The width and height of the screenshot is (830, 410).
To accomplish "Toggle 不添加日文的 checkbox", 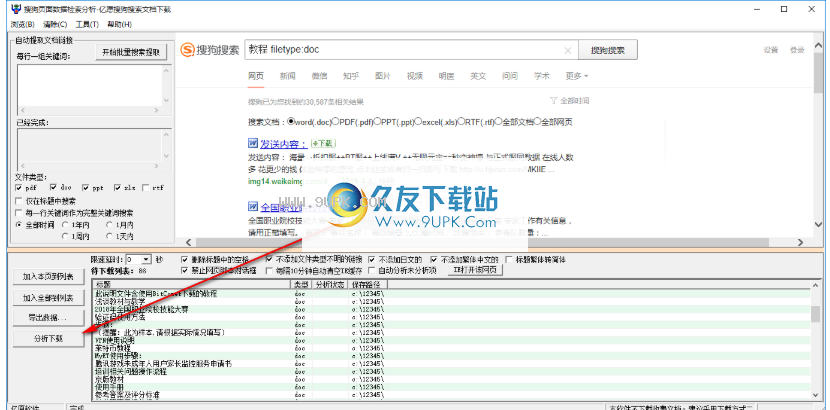I will pos(372,260).
